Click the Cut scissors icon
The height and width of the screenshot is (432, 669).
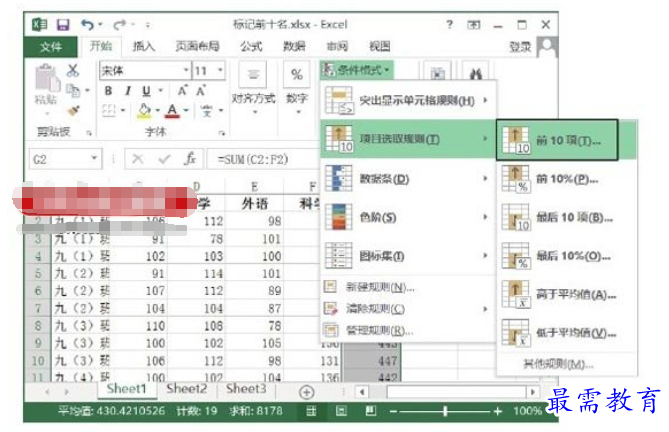(73, 70)
